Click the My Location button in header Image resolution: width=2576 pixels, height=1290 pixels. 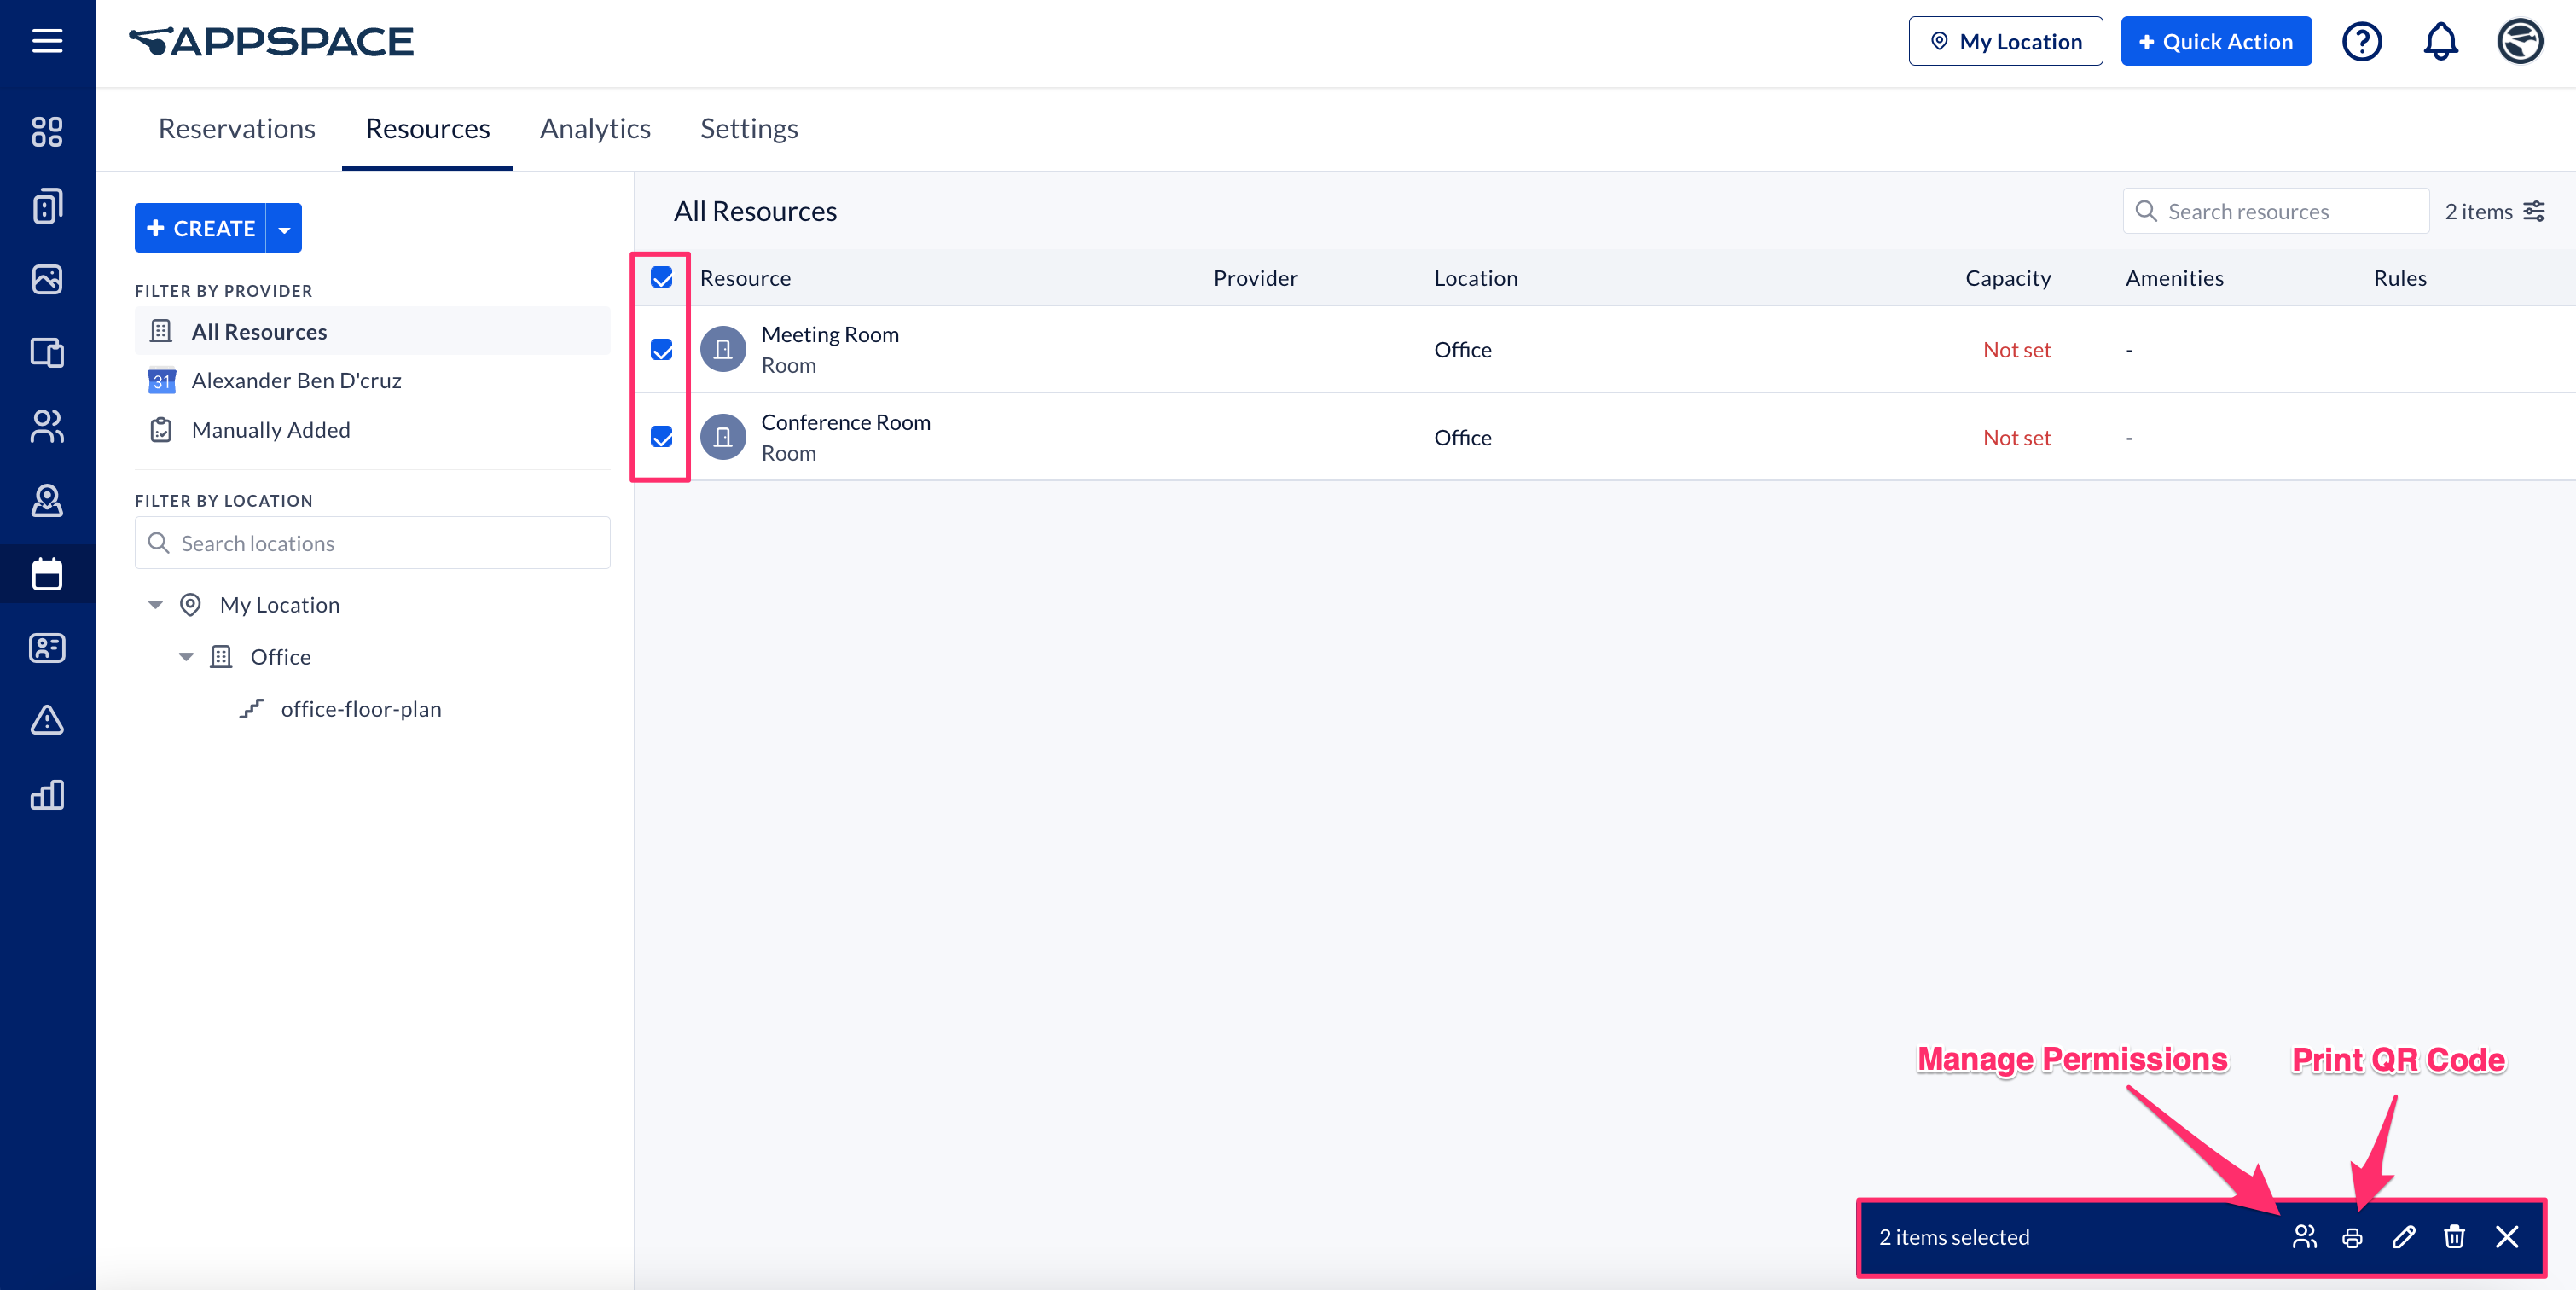pos(2005,41)
